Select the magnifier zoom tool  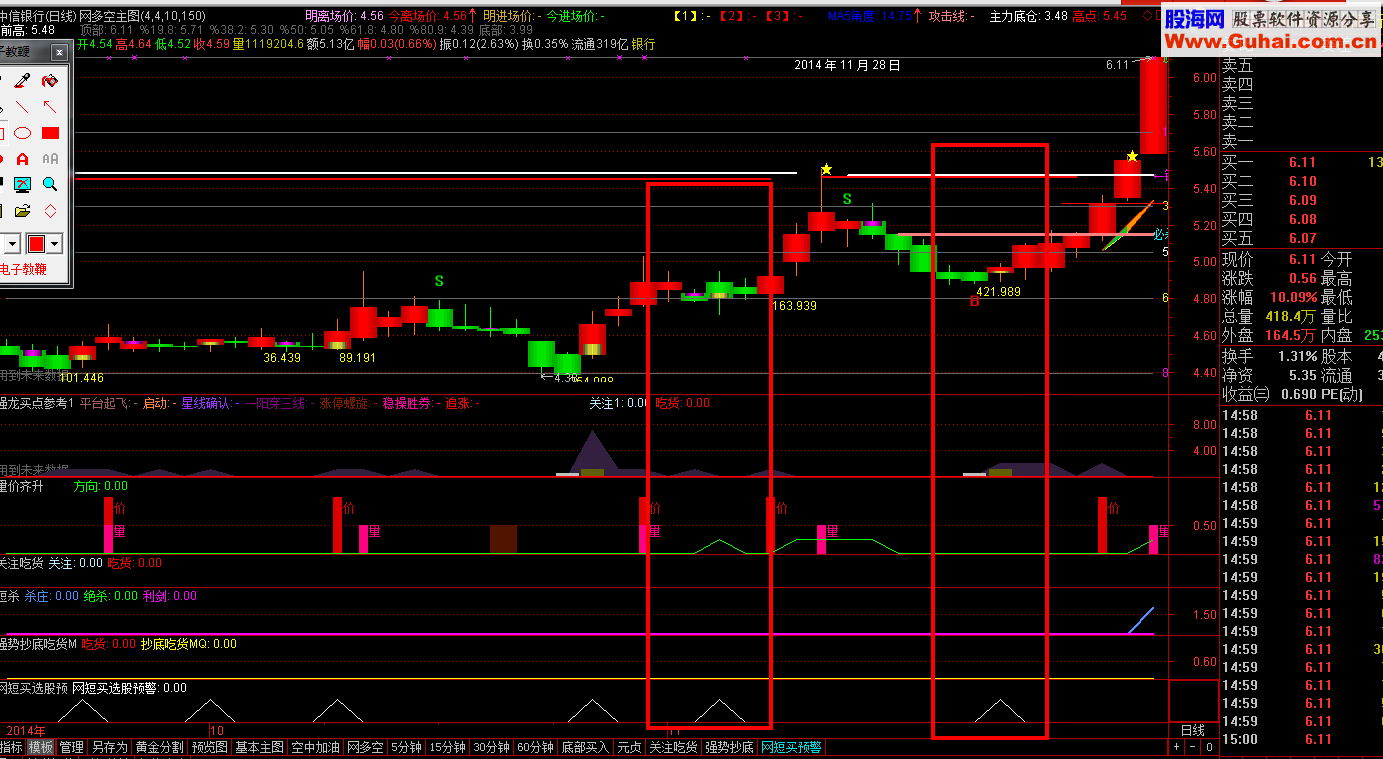(49, 185)
